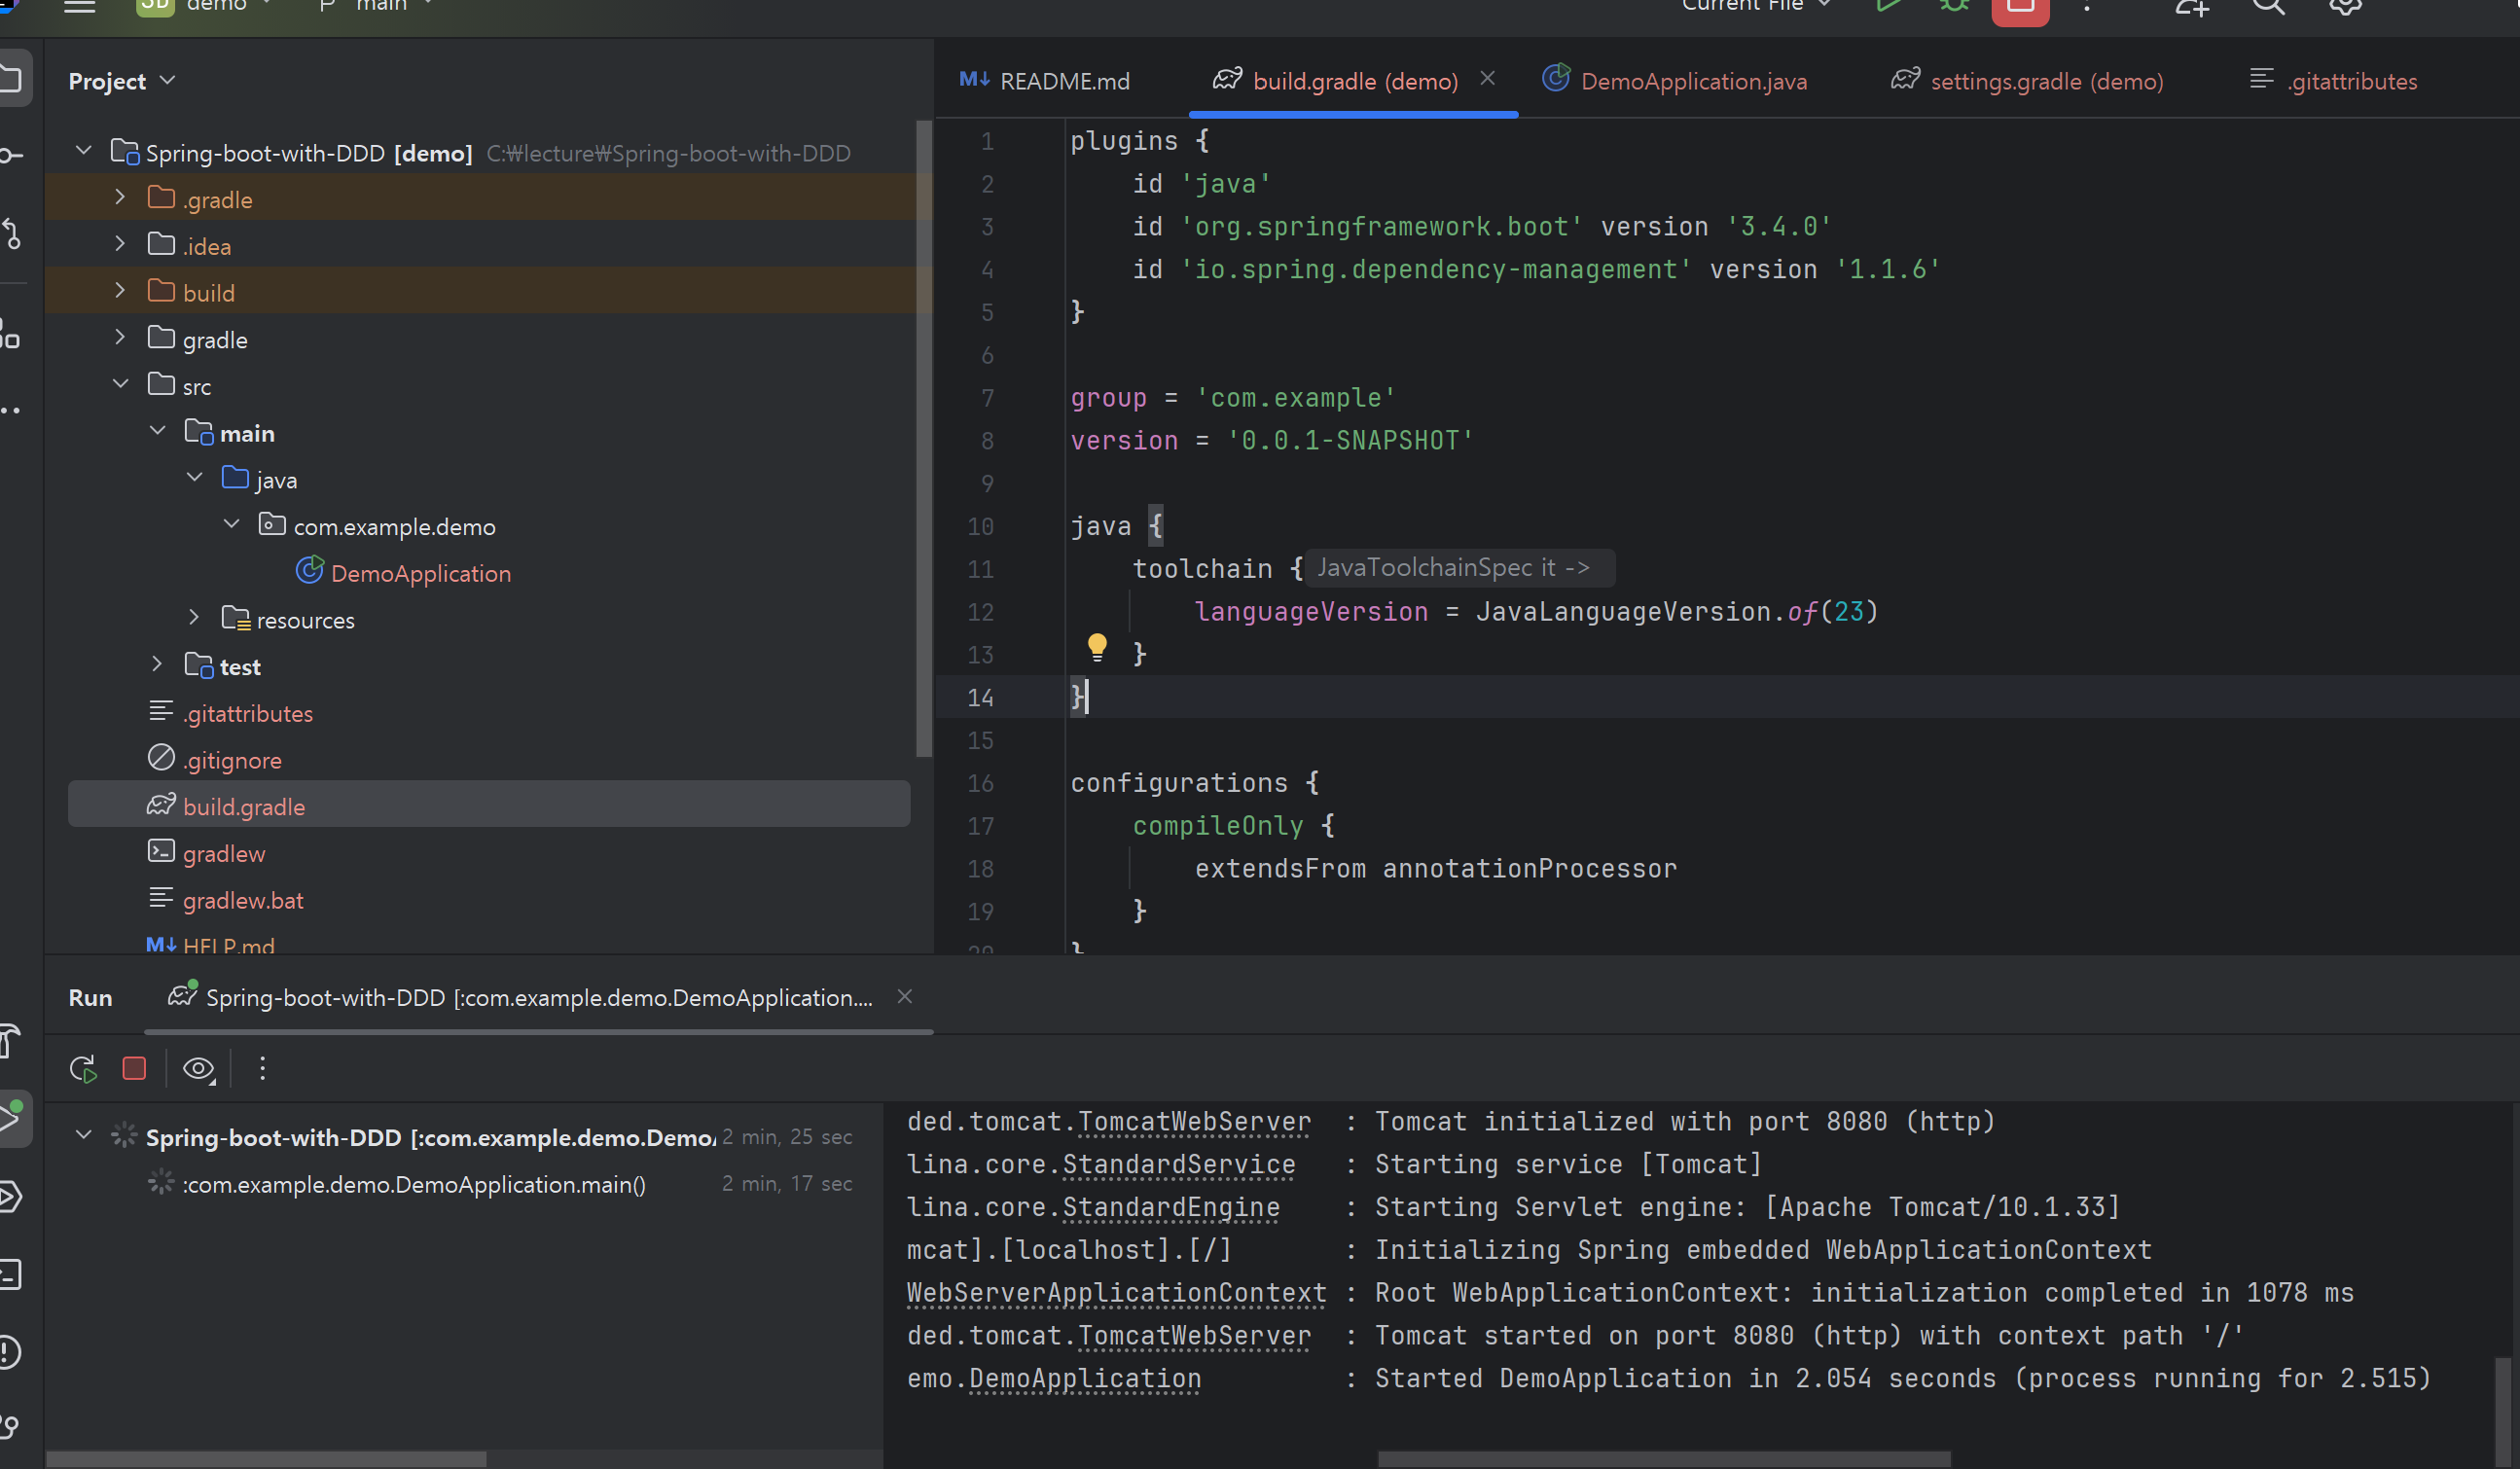The height and width of the screenshot is (1469, 2520).
Task: Open the main hamburger menu
Action: 79,6
